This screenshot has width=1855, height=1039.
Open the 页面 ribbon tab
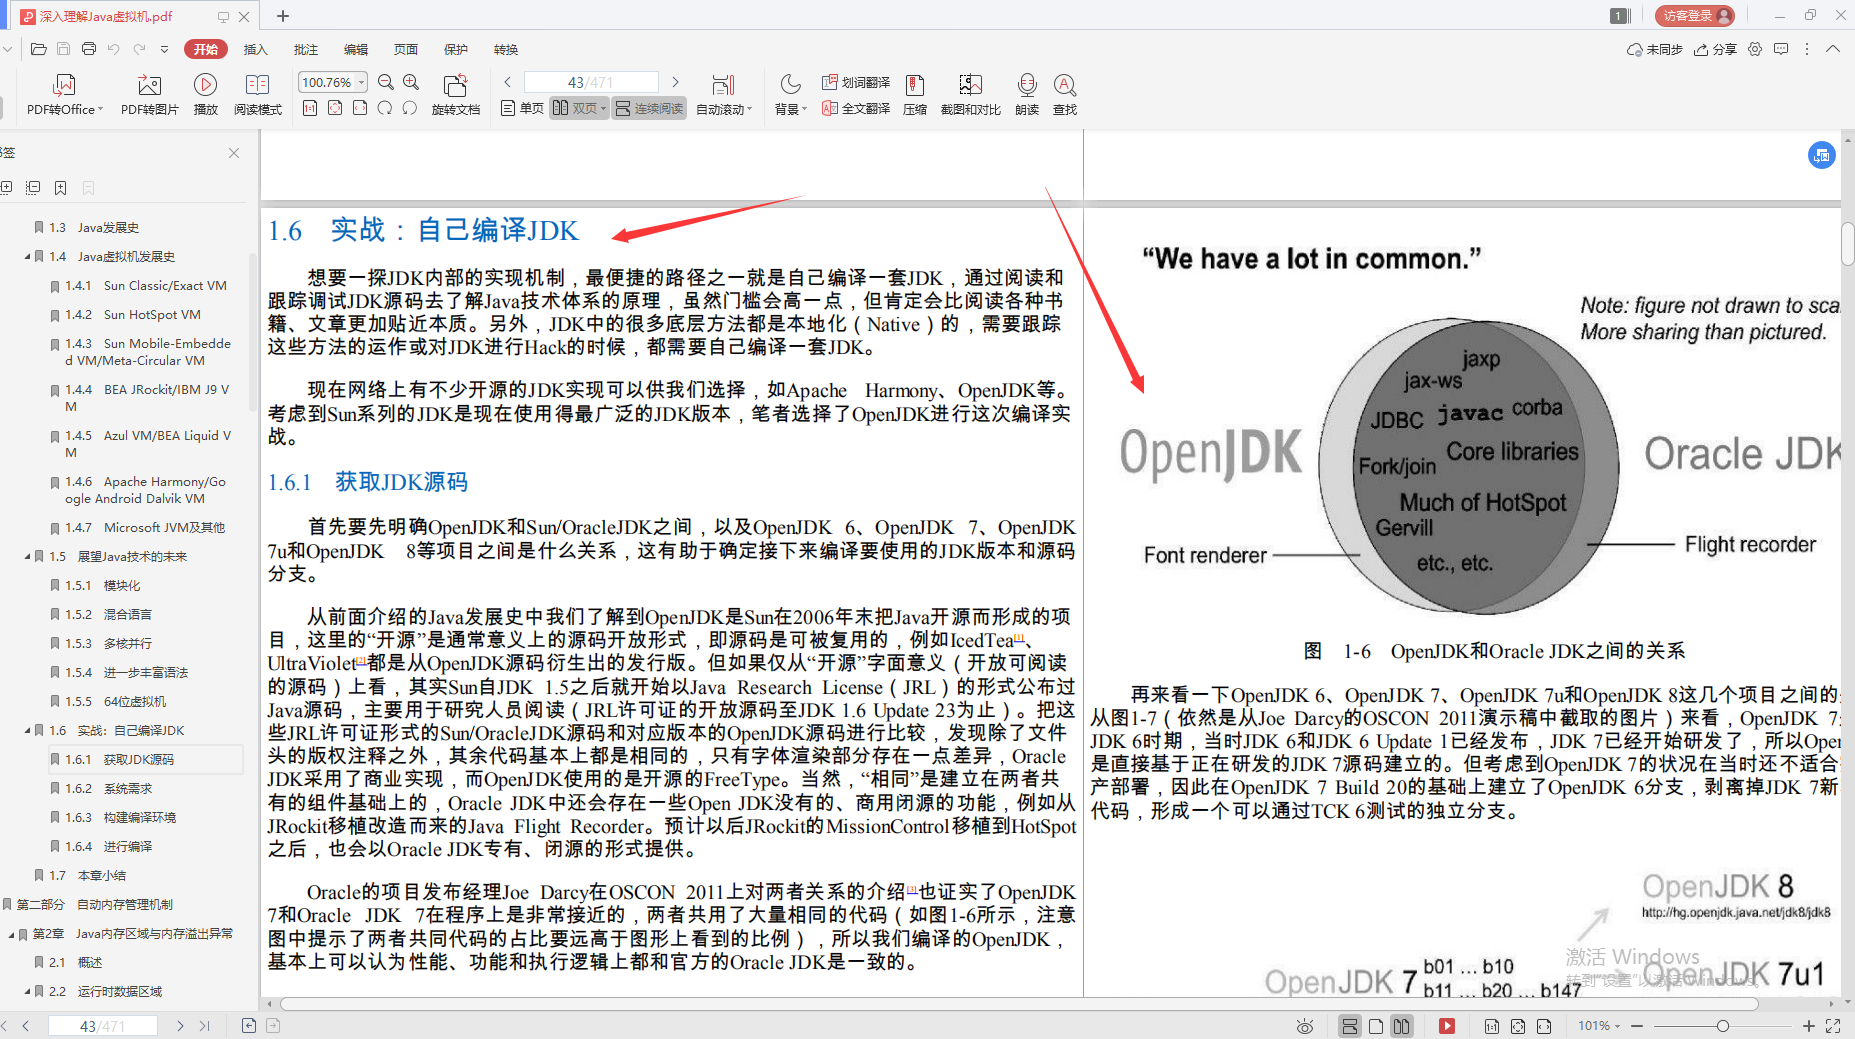point(406,49)
